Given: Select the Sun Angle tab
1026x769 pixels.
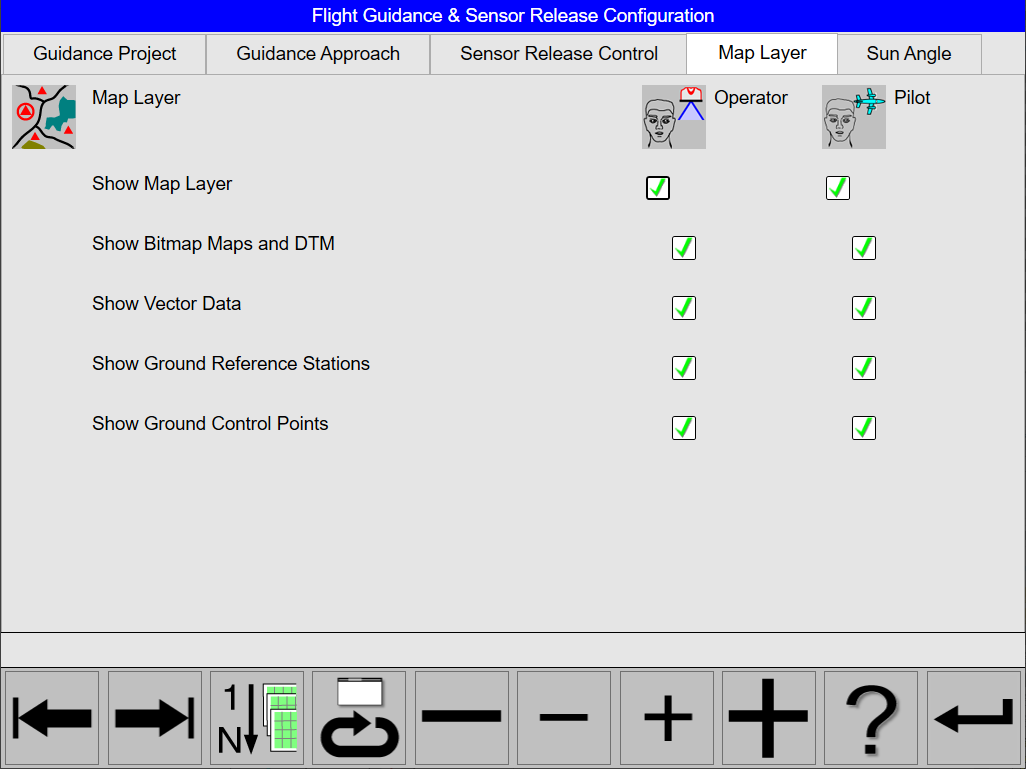Looking at the screenshot, I should (908, 54).
